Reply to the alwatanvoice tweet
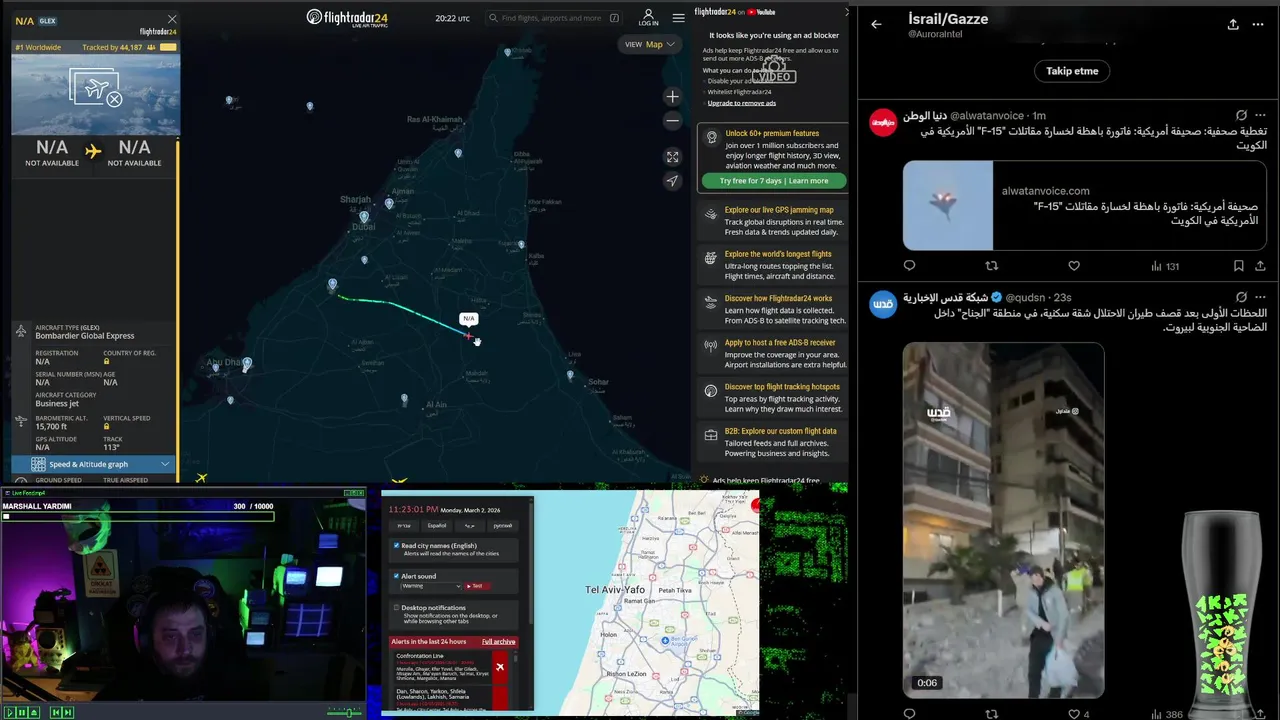1280x720 pixels. 909,266
